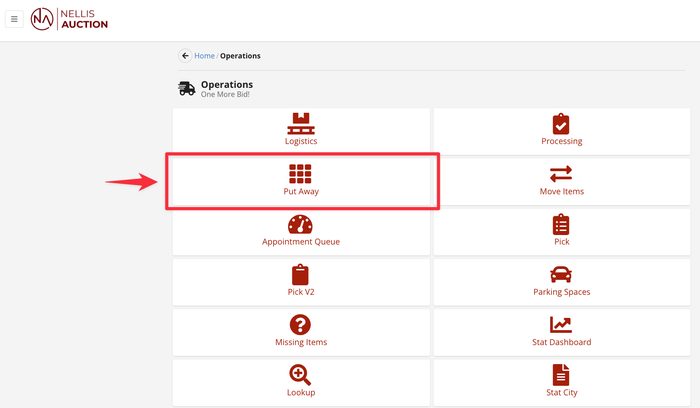Click the Missing Items question icon
Viewport: 700px width, 408px height.
[300, 325]
